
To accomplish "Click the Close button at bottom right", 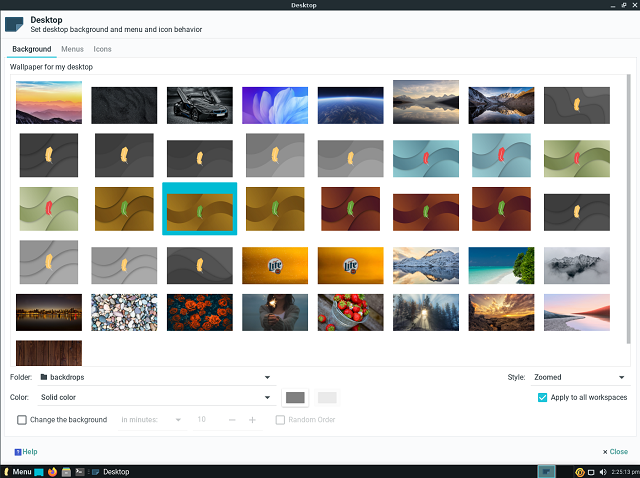I will [x=616, y=452].
